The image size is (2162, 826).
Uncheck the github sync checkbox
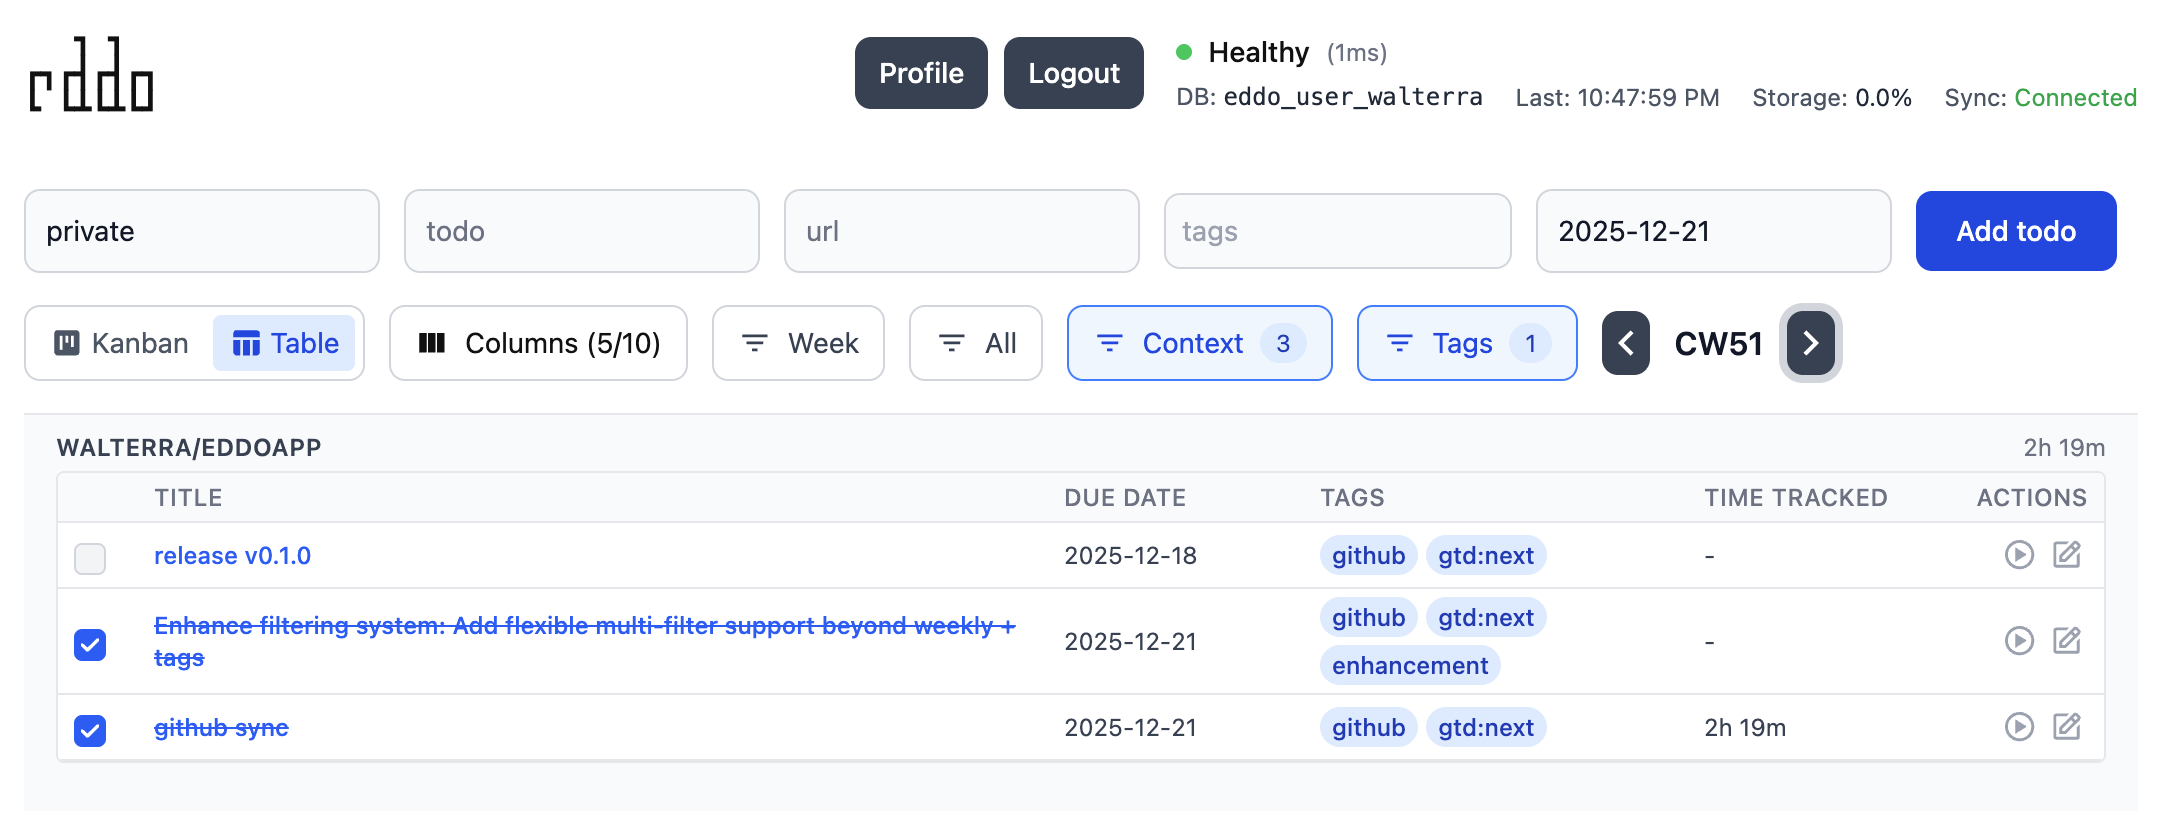90,731
